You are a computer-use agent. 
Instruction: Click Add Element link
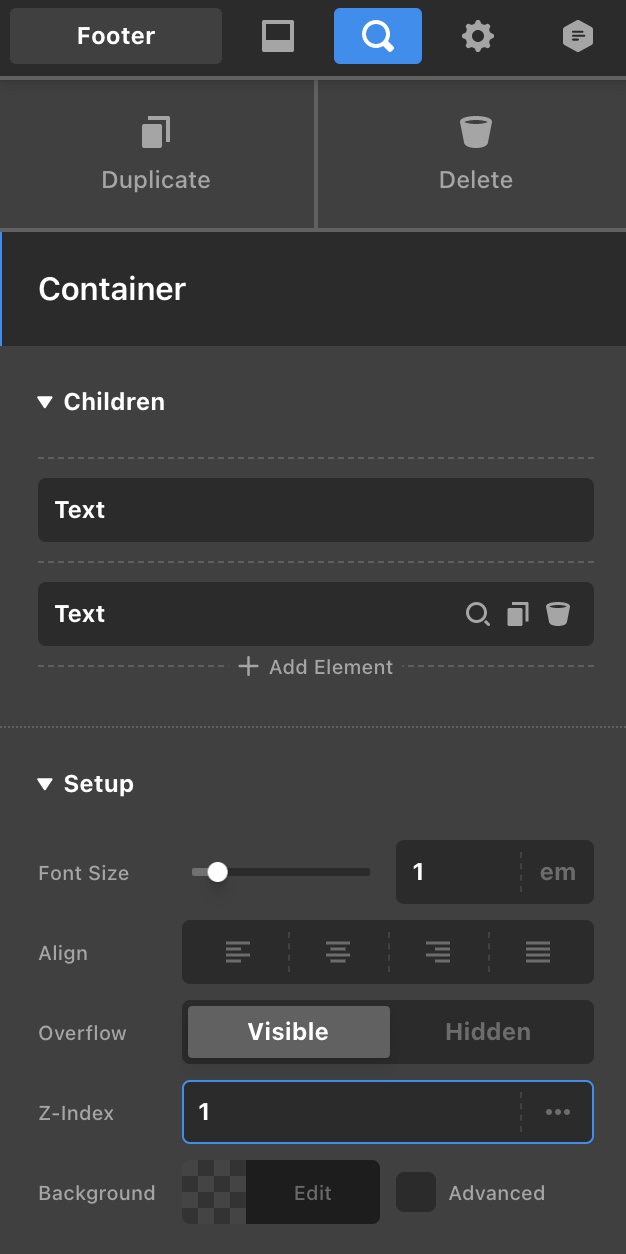(317, 667)
